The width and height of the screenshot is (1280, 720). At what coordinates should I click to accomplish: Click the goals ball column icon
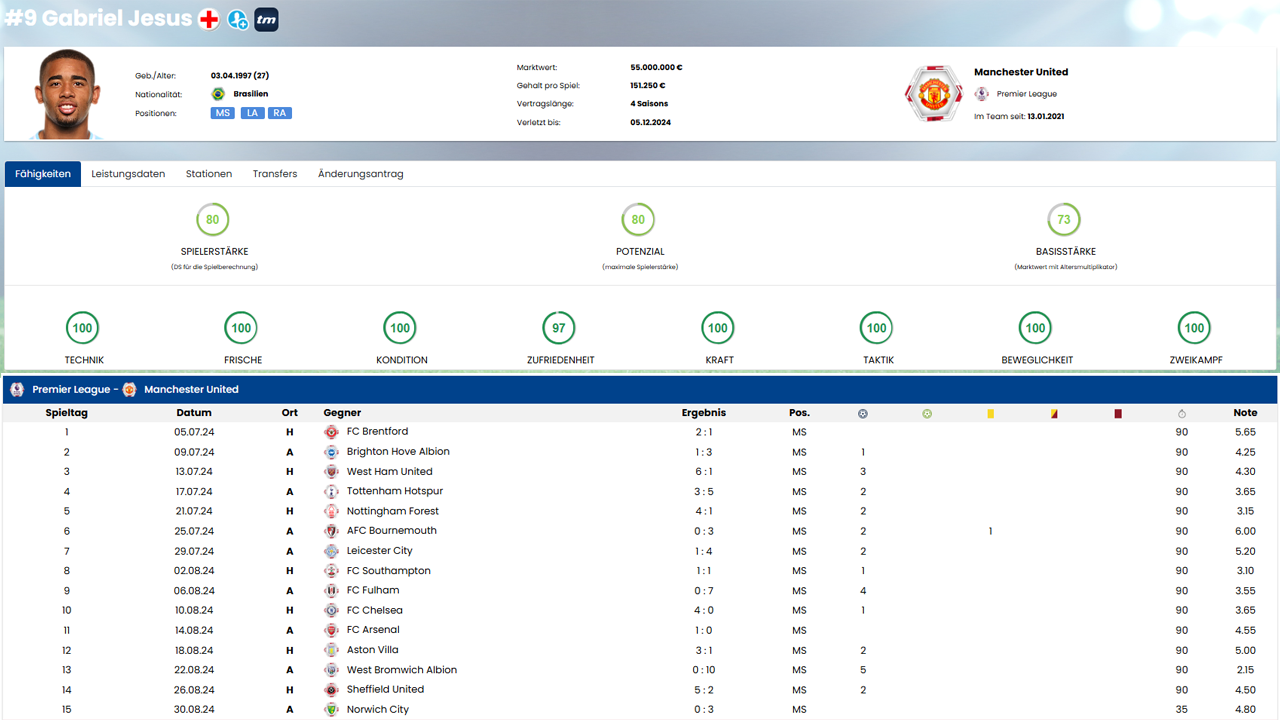tap(863, 413)
